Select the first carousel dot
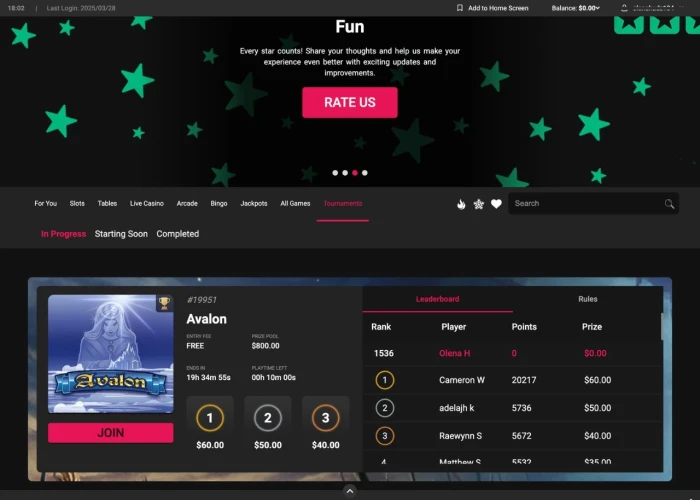Viewport: 700px width, 500px height. [335, 173]
